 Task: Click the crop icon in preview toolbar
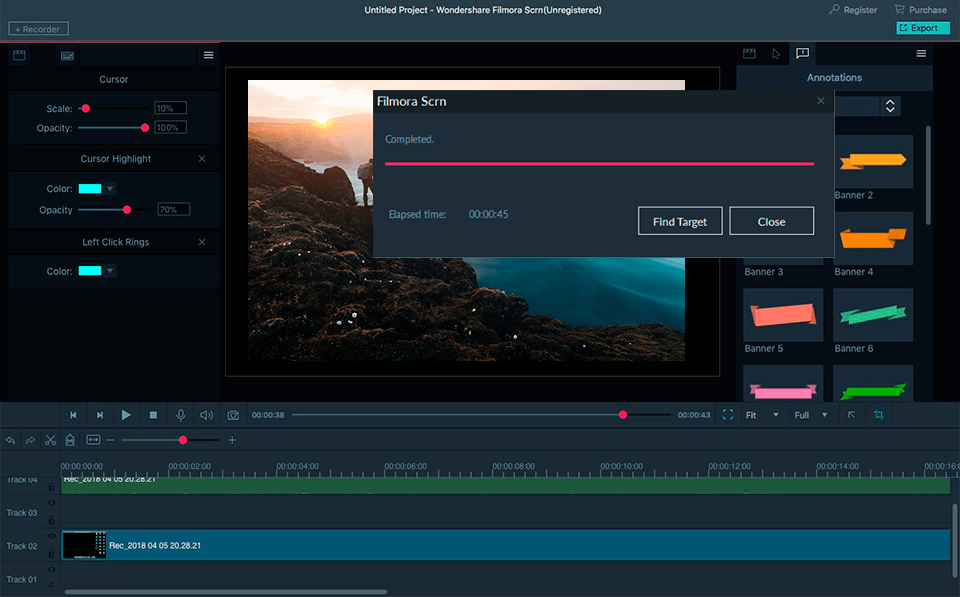878,415
